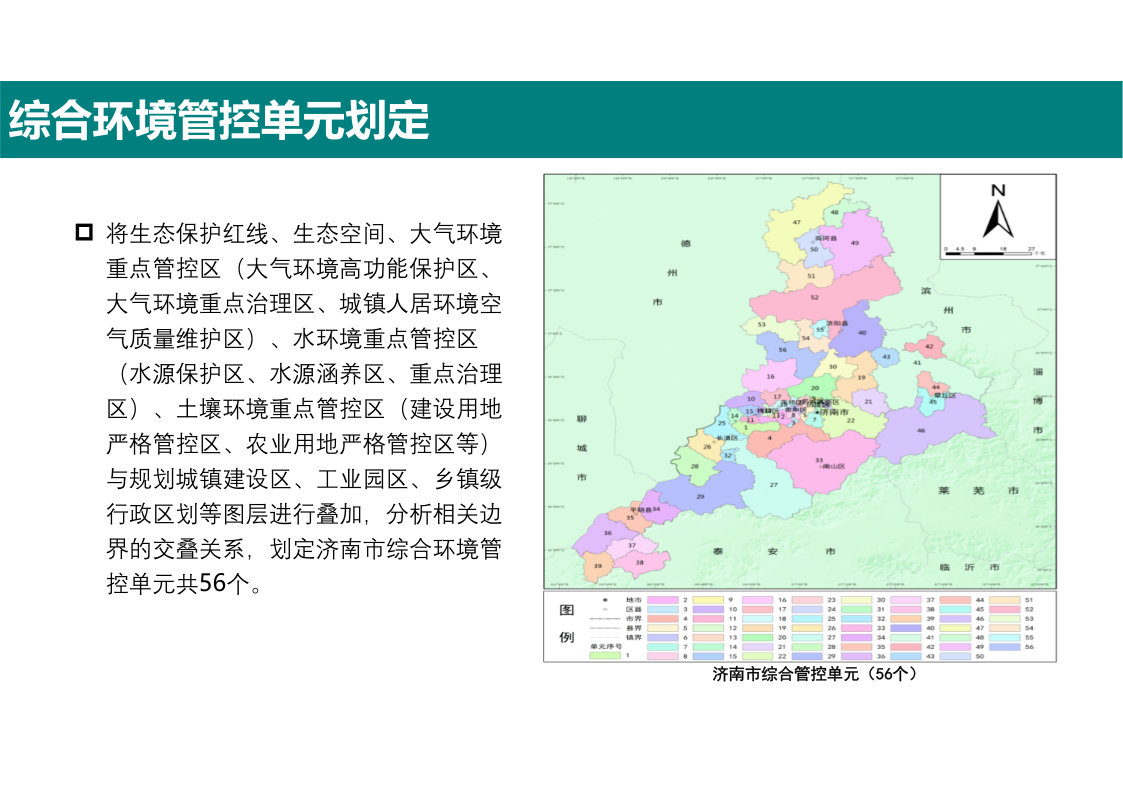This screenshot has width=1123, height=794.
Task: Click the legend swatch for unit 37
Action: coord(906,600)
